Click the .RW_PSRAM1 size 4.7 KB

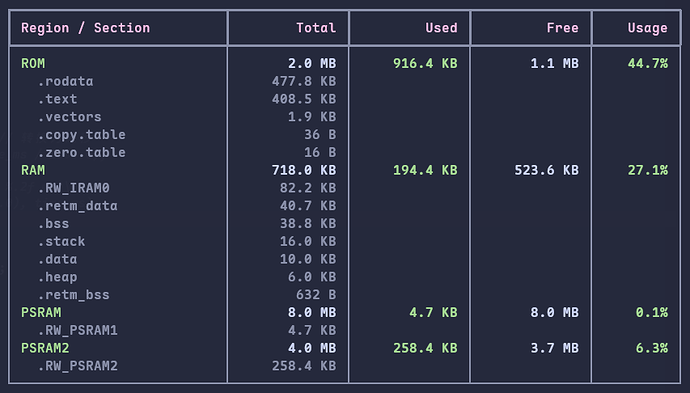[x=312, y=330]
